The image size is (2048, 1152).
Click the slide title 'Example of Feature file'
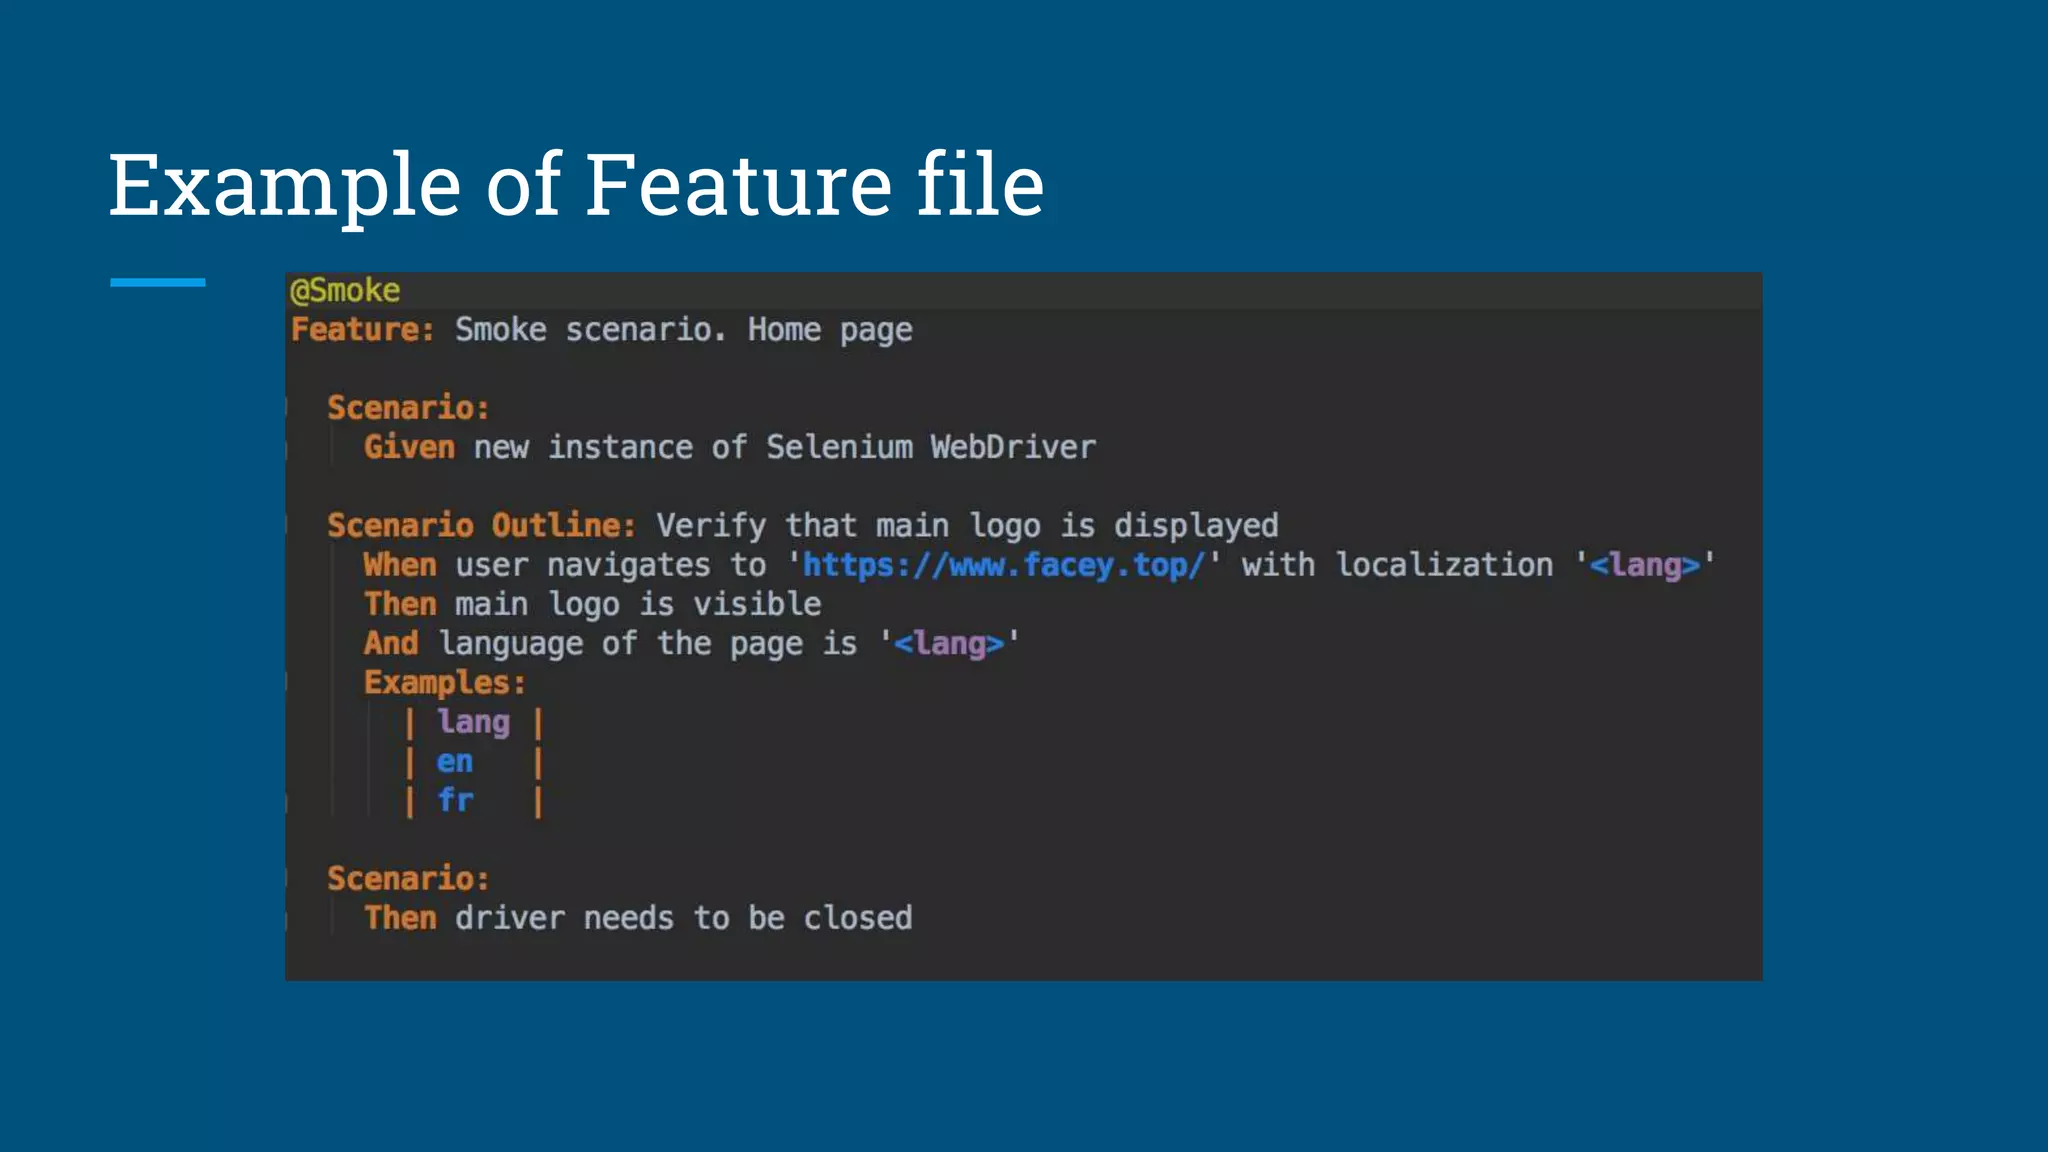click(x=576, y=184)
